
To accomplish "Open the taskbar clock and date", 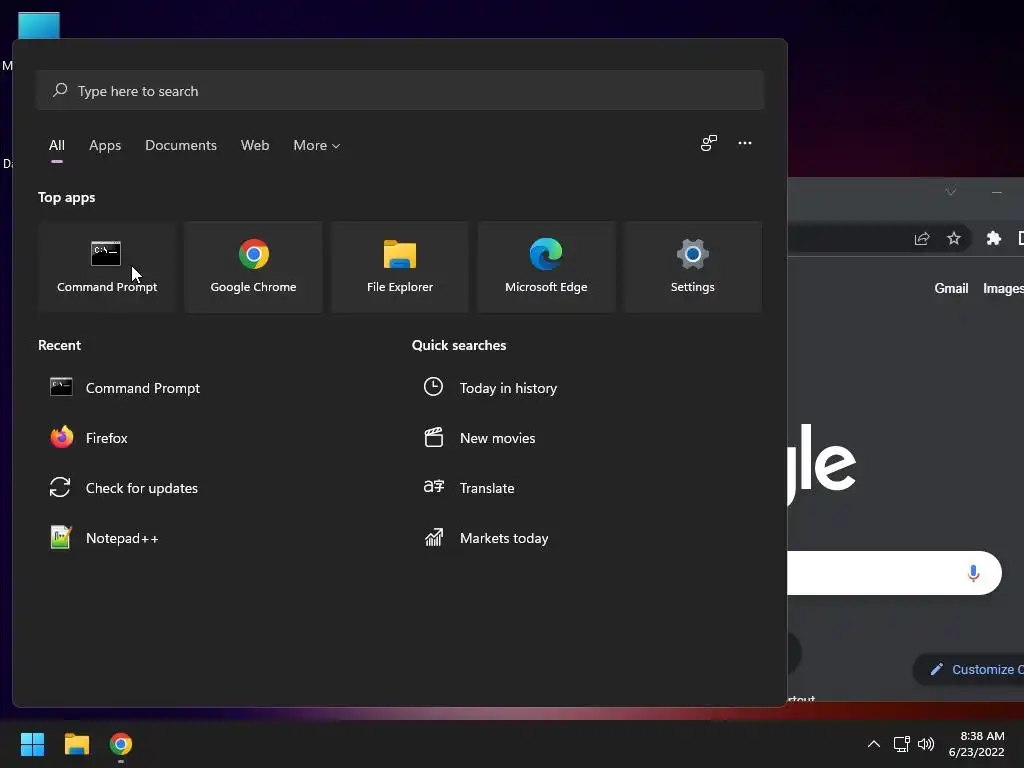I will 977,744.
